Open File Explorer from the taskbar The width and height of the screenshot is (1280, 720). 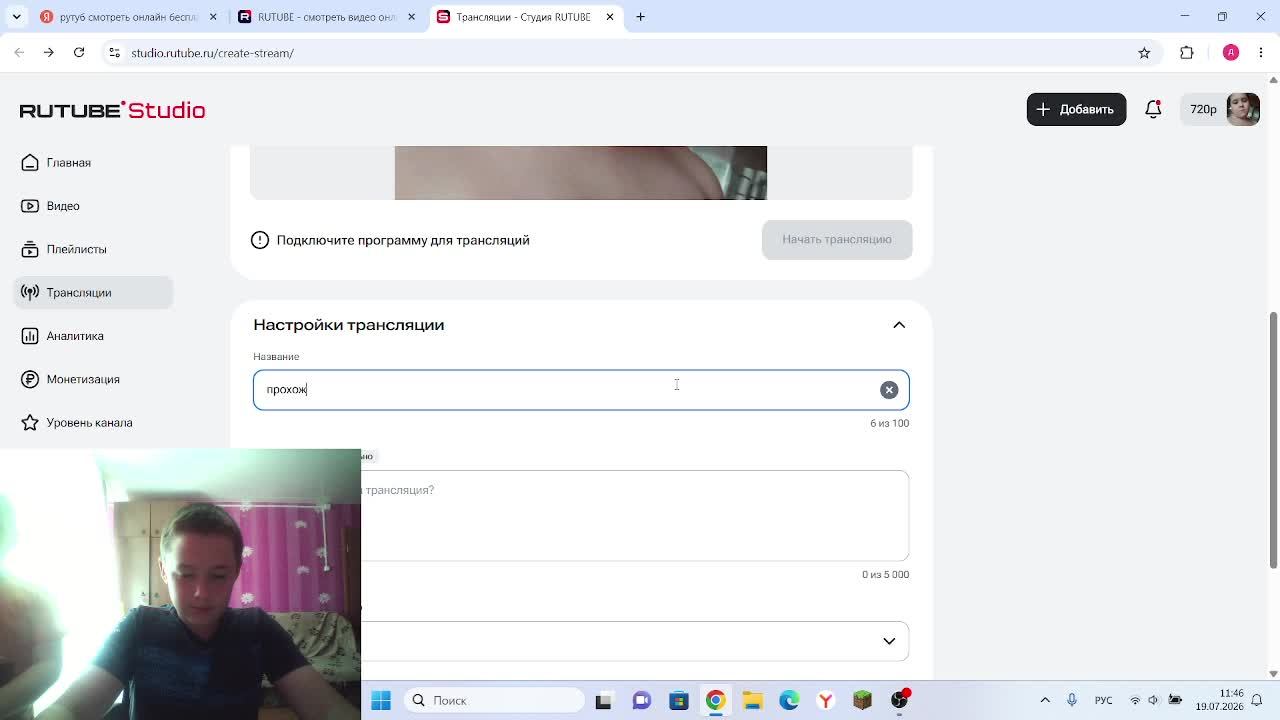pos(752,700)
